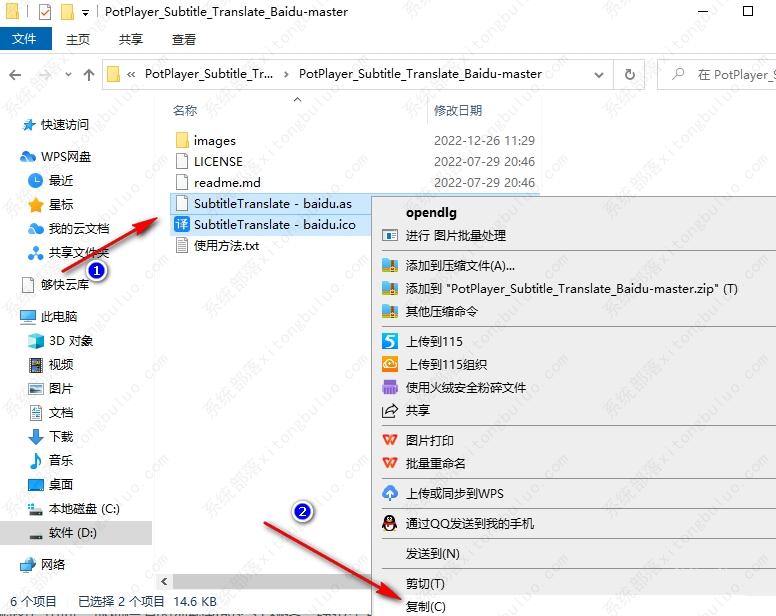Choose 上传或同步到WPS in context menu
The height and width of the screenshot is (616, 776).
click(x=455, y=494)
